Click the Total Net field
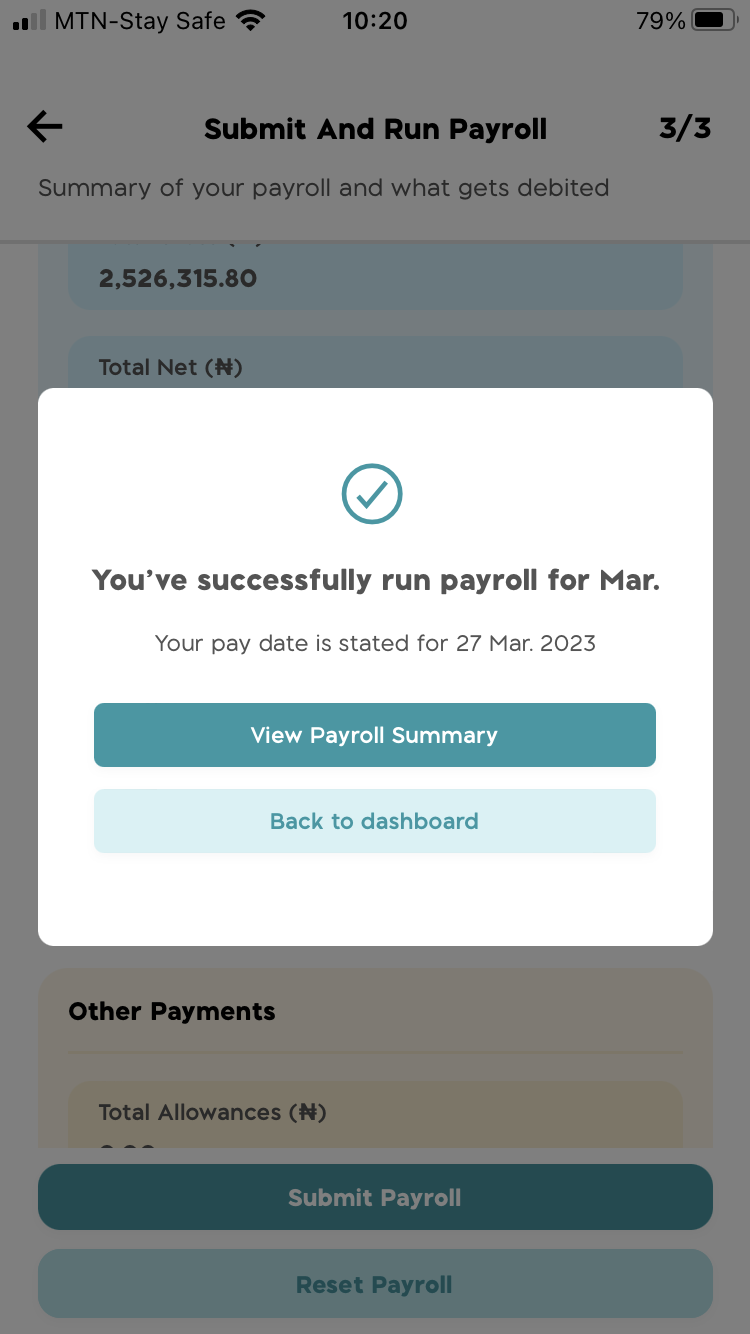The width and height of the screenshot is (750, 1334). pos(169,367)
